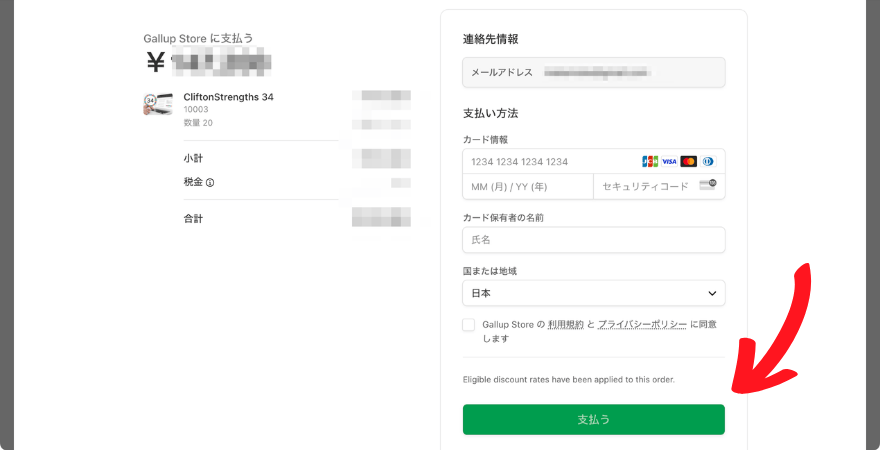
Task: Focus the MM (月) / YY (年) expiry field
Action: pyautogui.click(x=528, y=187)
